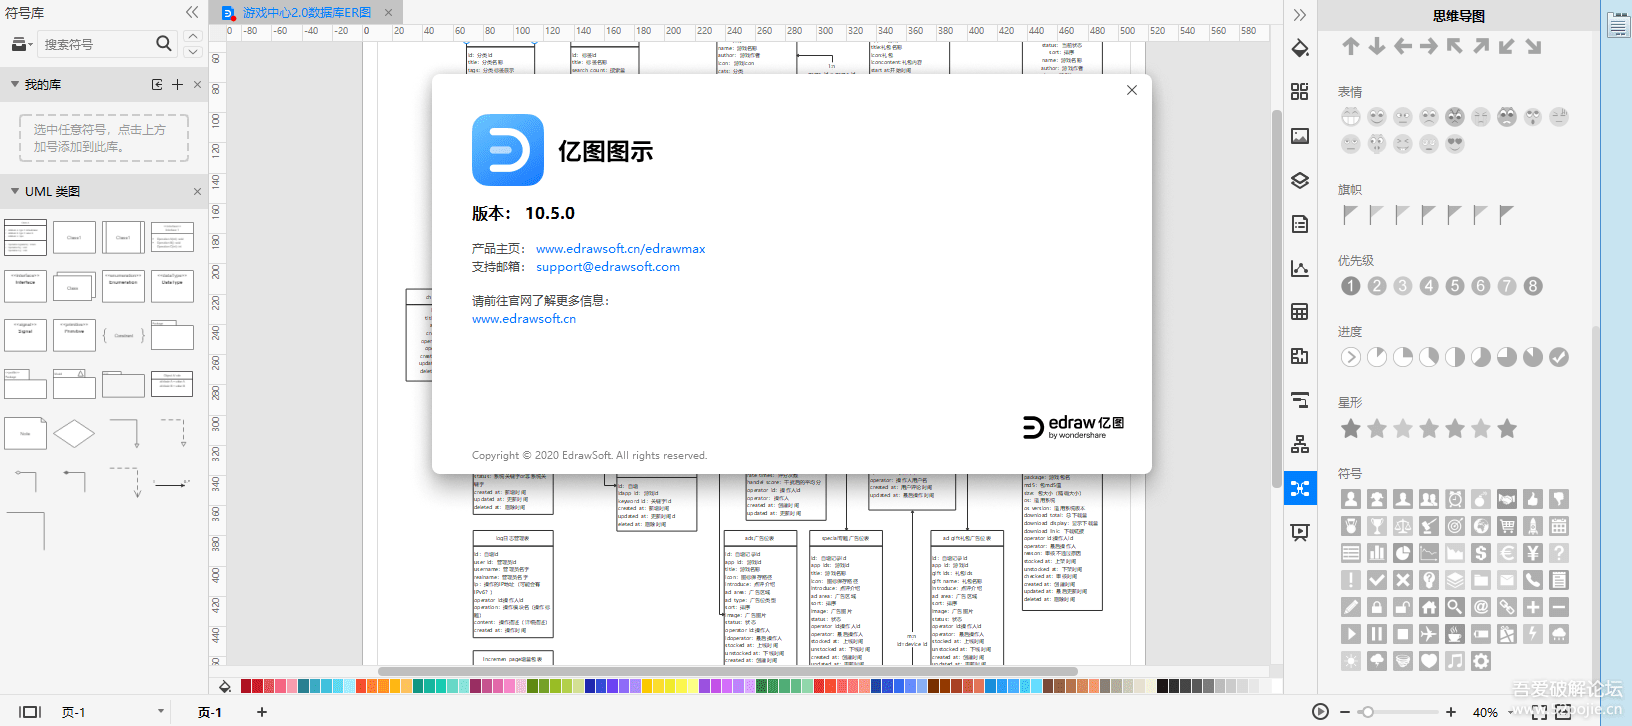Collapse the symbol library panel chevrons
The width and height of the screenshot is (1632, 726).
coord(192,13)
